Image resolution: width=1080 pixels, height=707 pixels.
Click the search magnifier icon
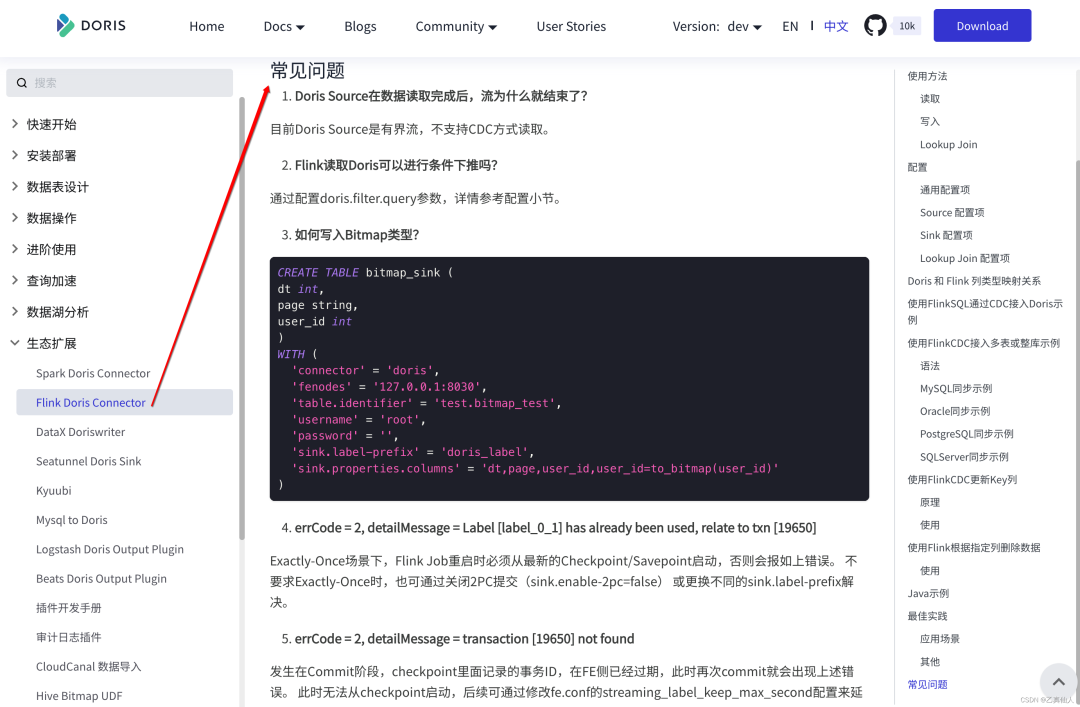[22, 83]
